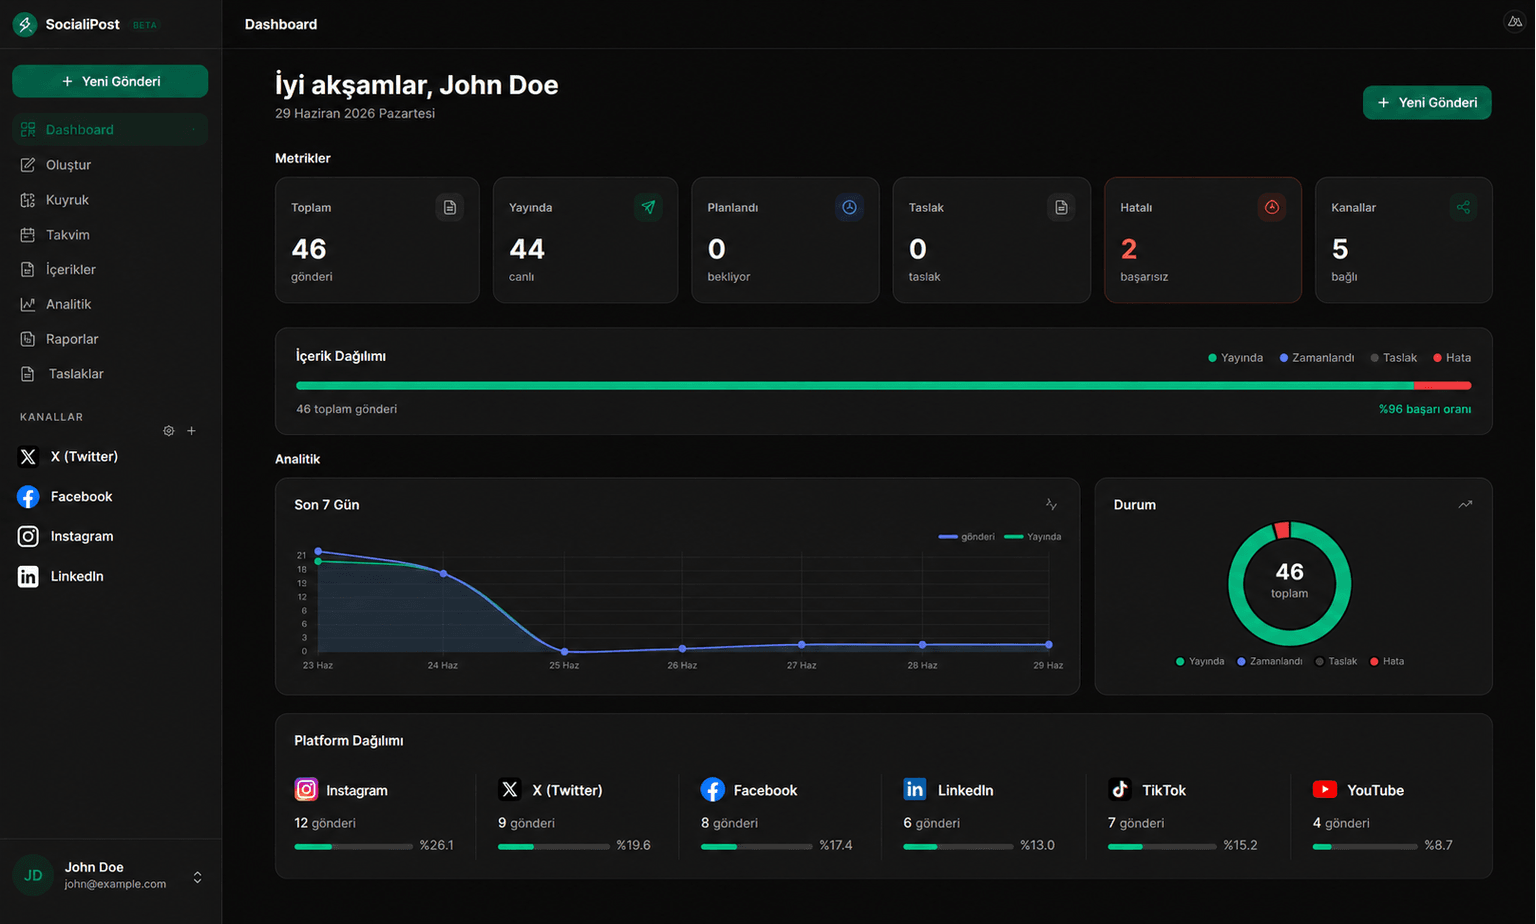Click the BETA badge next to SocialiPost
1536x924 pixels.
tap(145, 25)
